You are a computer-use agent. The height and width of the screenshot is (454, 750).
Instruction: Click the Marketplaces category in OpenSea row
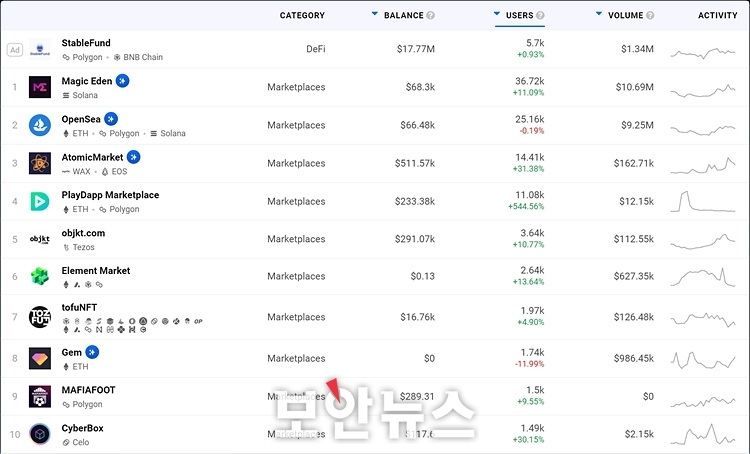(x=296, y=125)
